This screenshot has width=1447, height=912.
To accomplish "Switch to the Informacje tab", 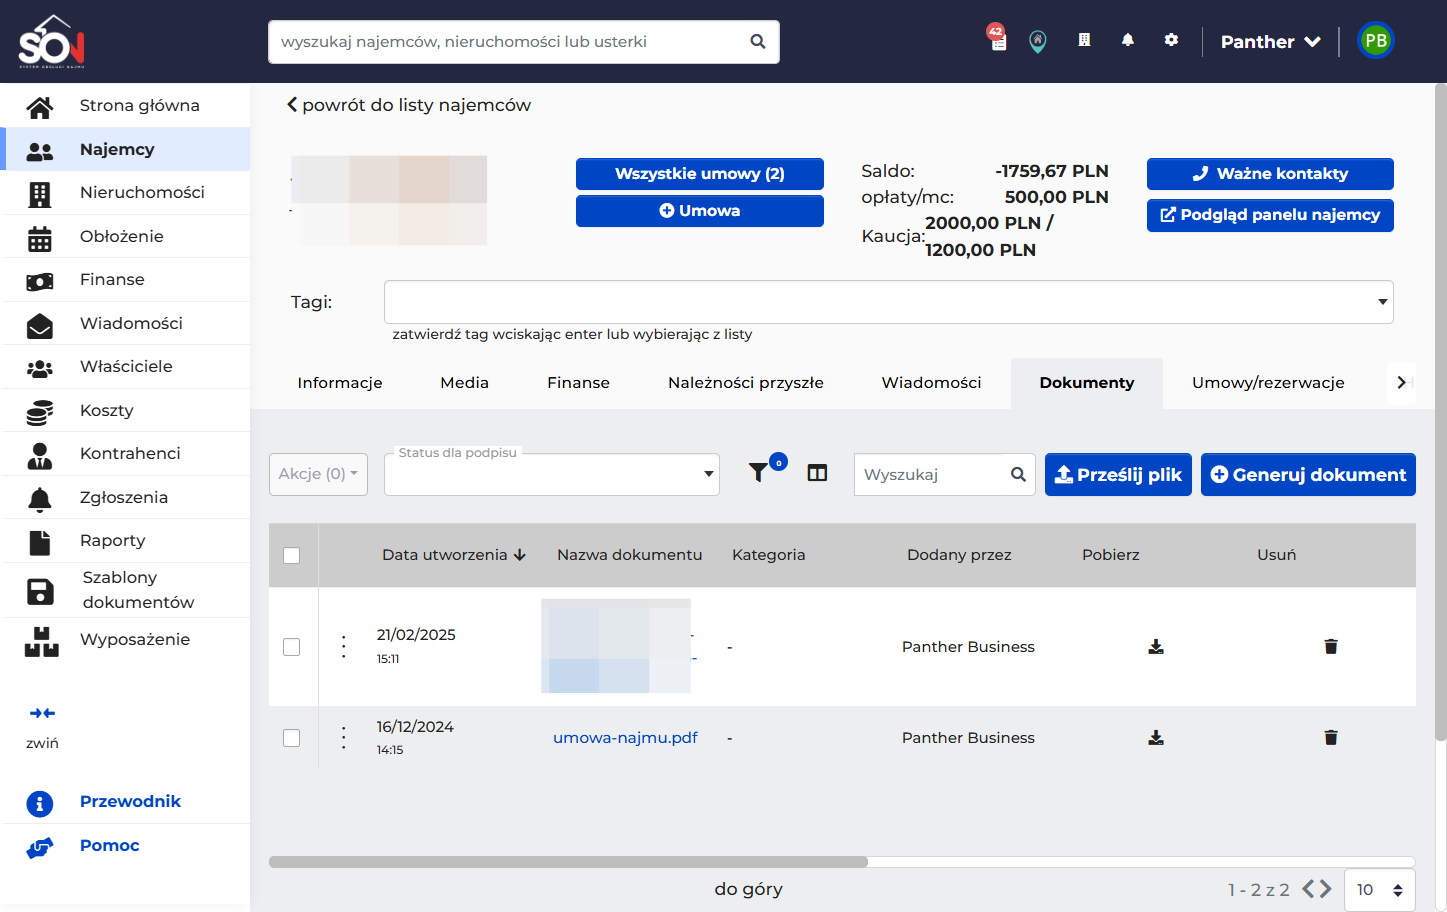I will 340,383.
